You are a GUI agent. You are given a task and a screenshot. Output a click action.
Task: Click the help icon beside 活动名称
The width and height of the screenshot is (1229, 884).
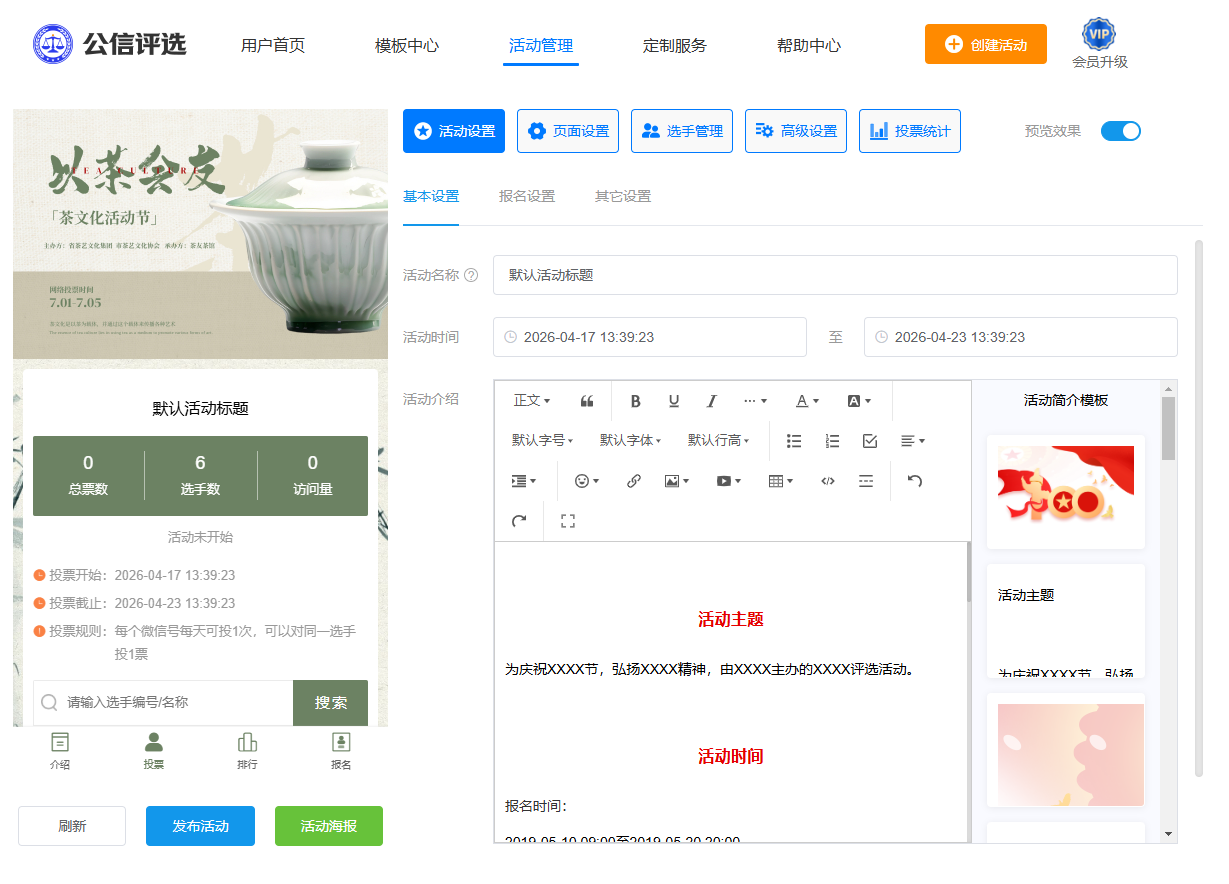point(471,276)
